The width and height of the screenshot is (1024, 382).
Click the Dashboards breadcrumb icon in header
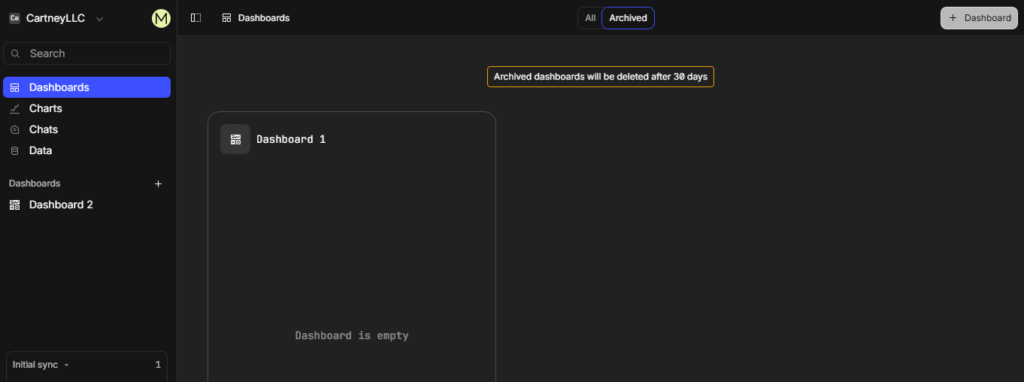227,18
